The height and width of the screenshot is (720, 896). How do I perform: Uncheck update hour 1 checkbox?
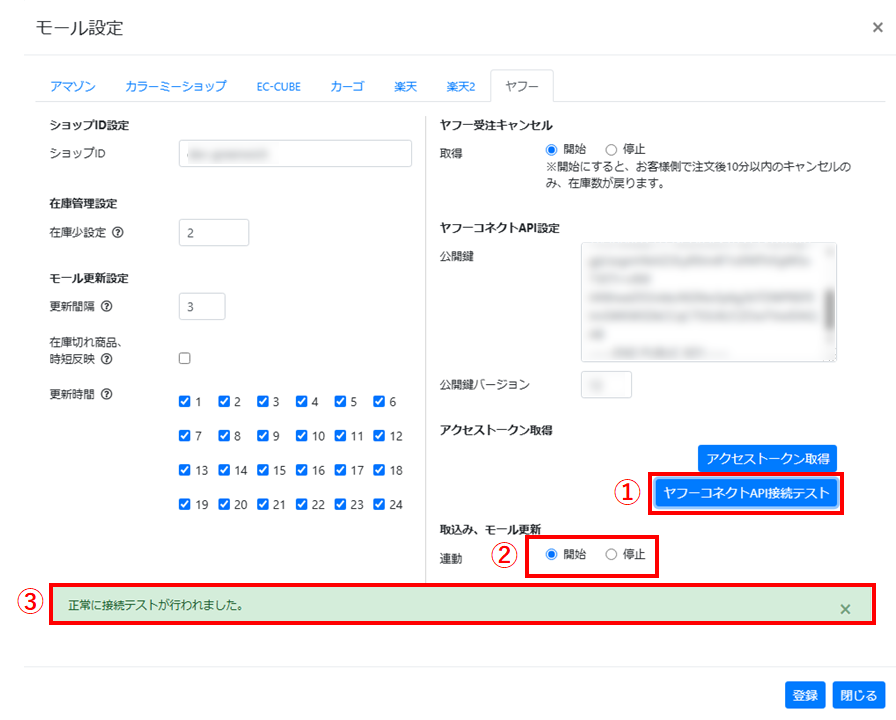(x=185, y=401)
